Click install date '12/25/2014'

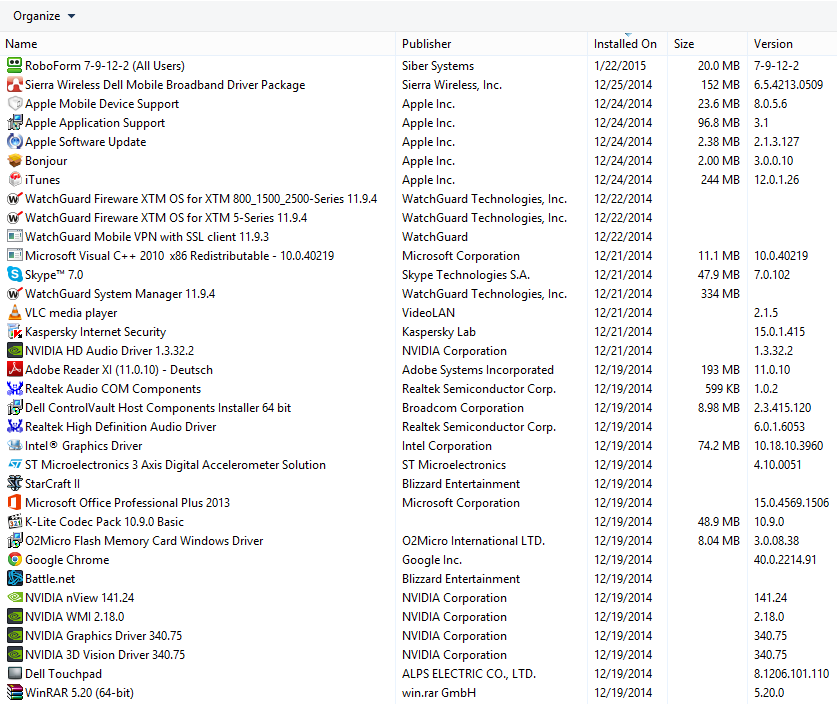(623, 85)
